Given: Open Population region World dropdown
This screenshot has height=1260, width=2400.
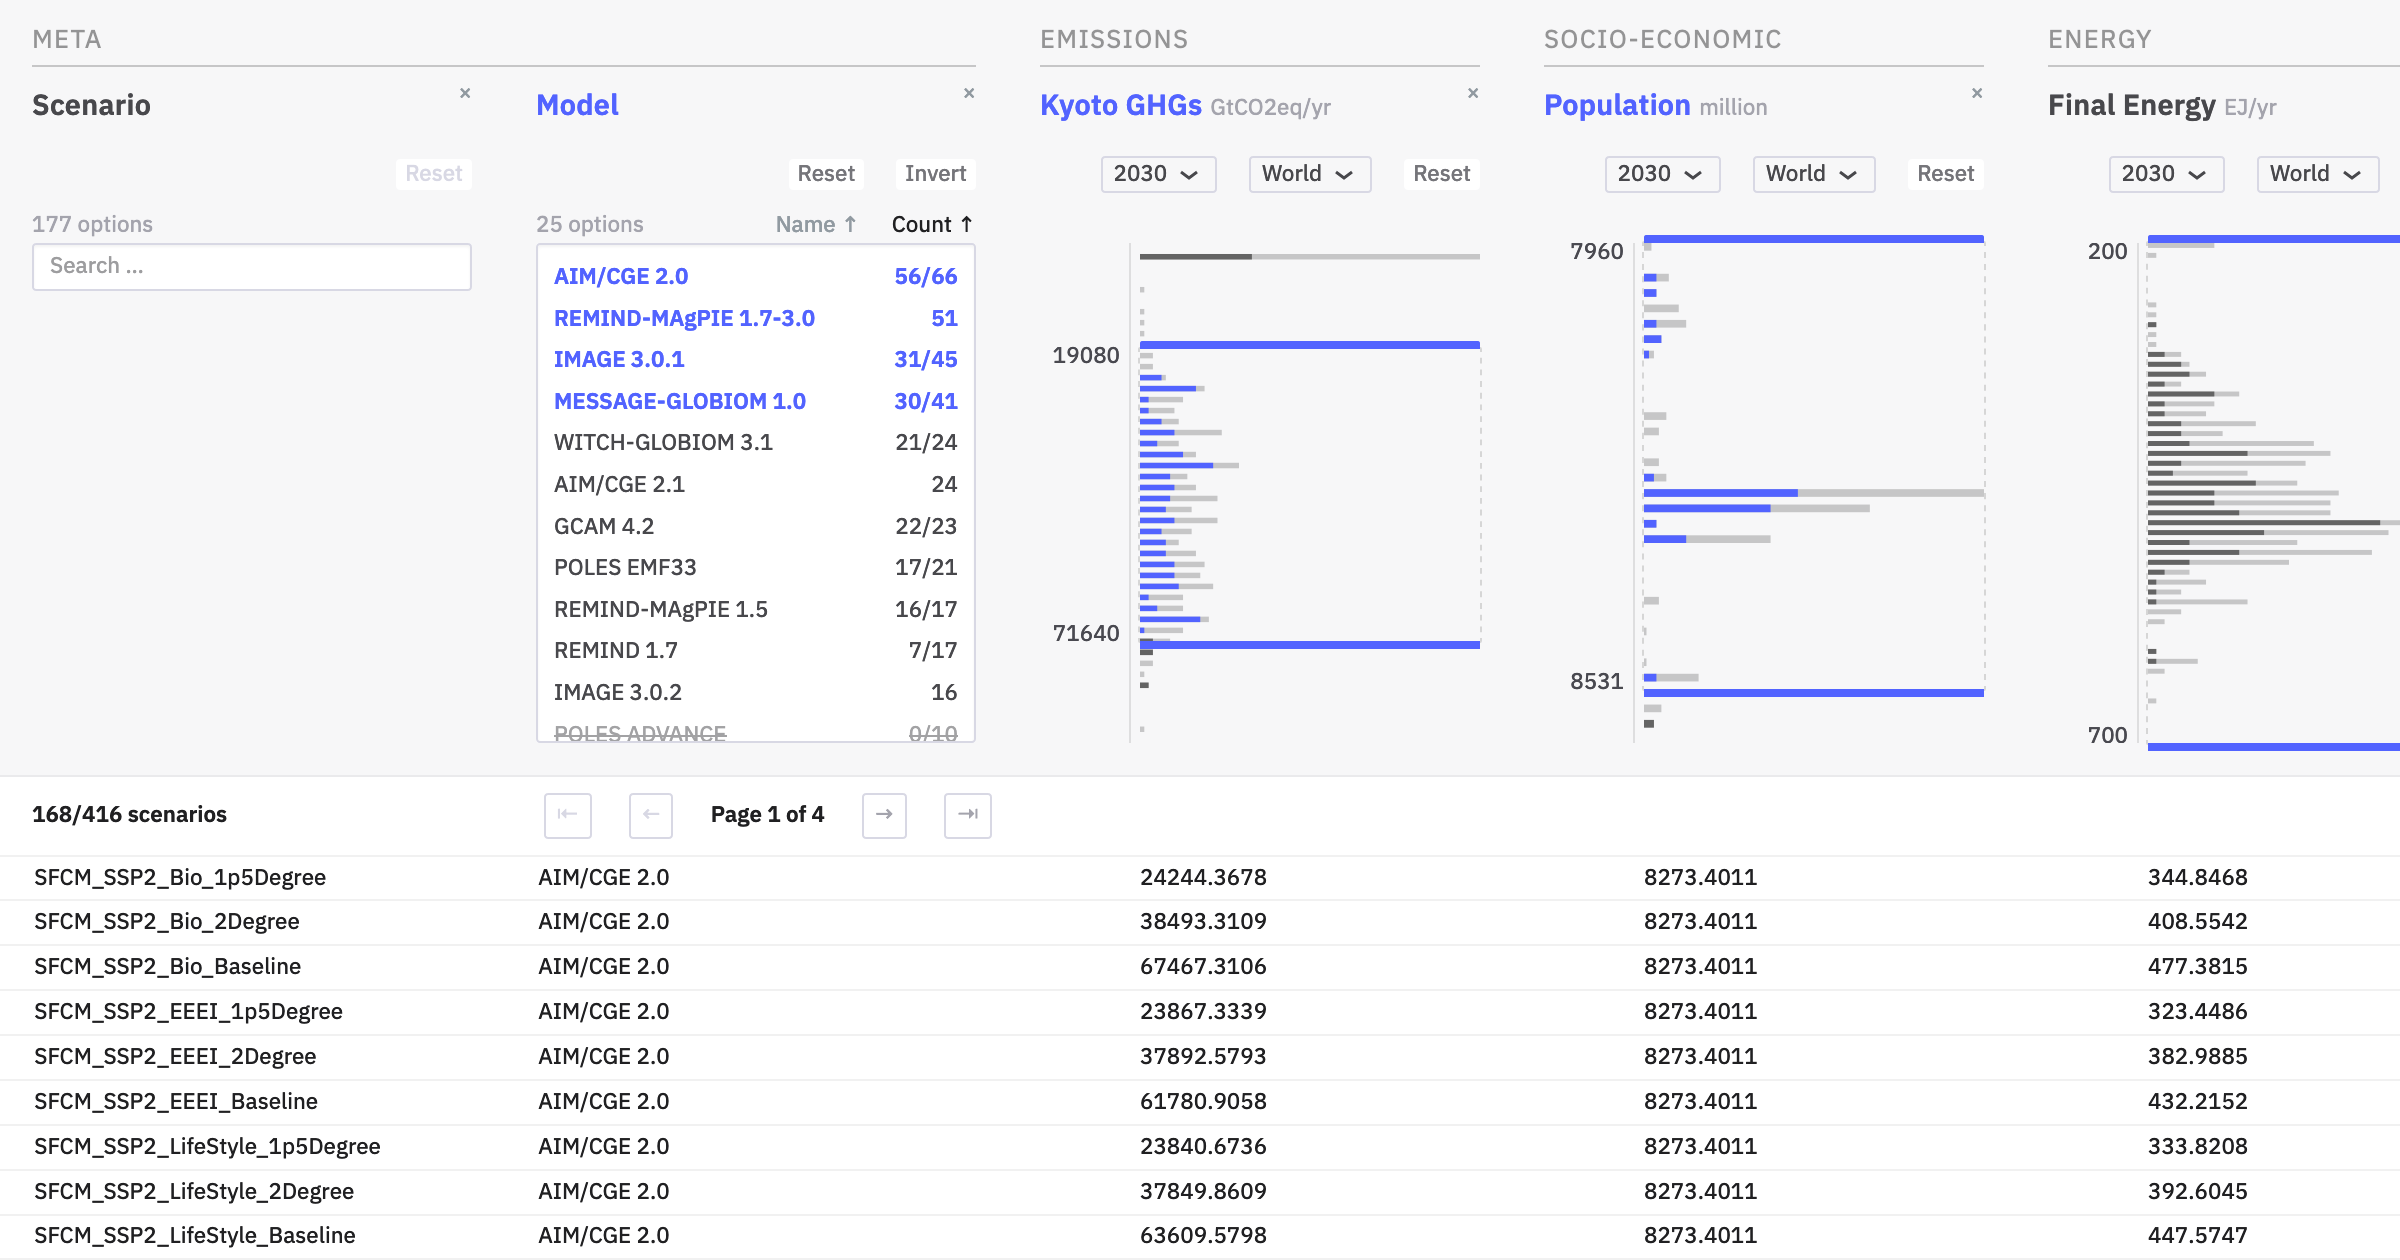Looking at the screenshot, I should pos(1813,174).
